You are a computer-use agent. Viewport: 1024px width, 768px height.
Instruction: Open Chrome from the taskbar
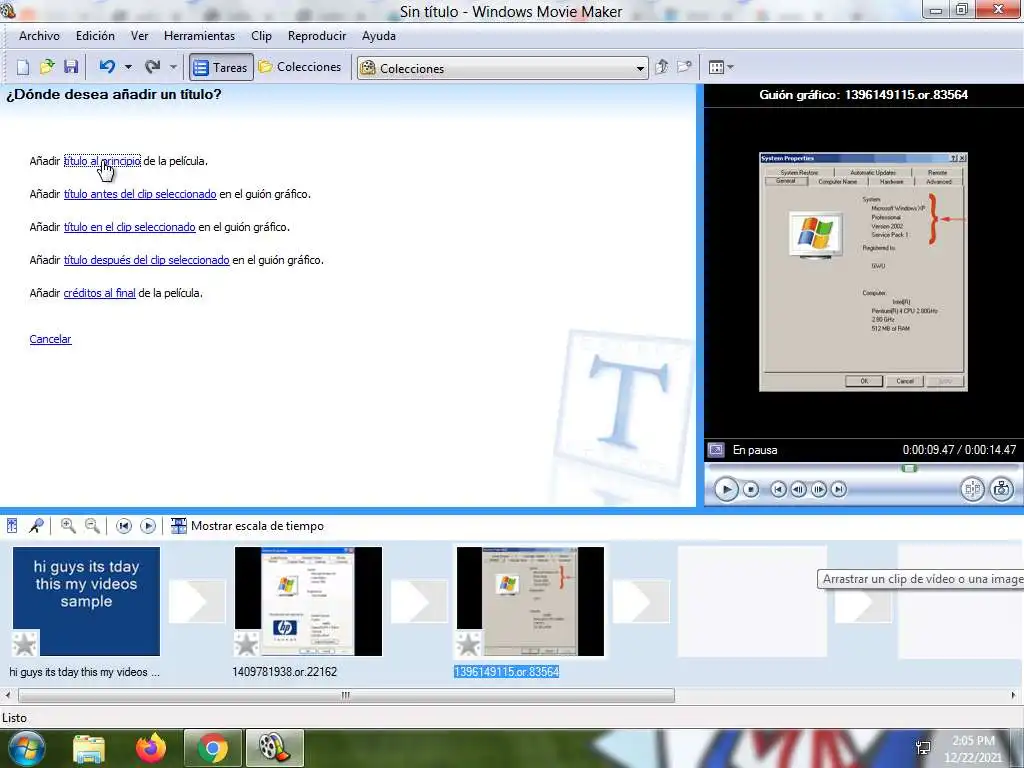pos(213,748)
